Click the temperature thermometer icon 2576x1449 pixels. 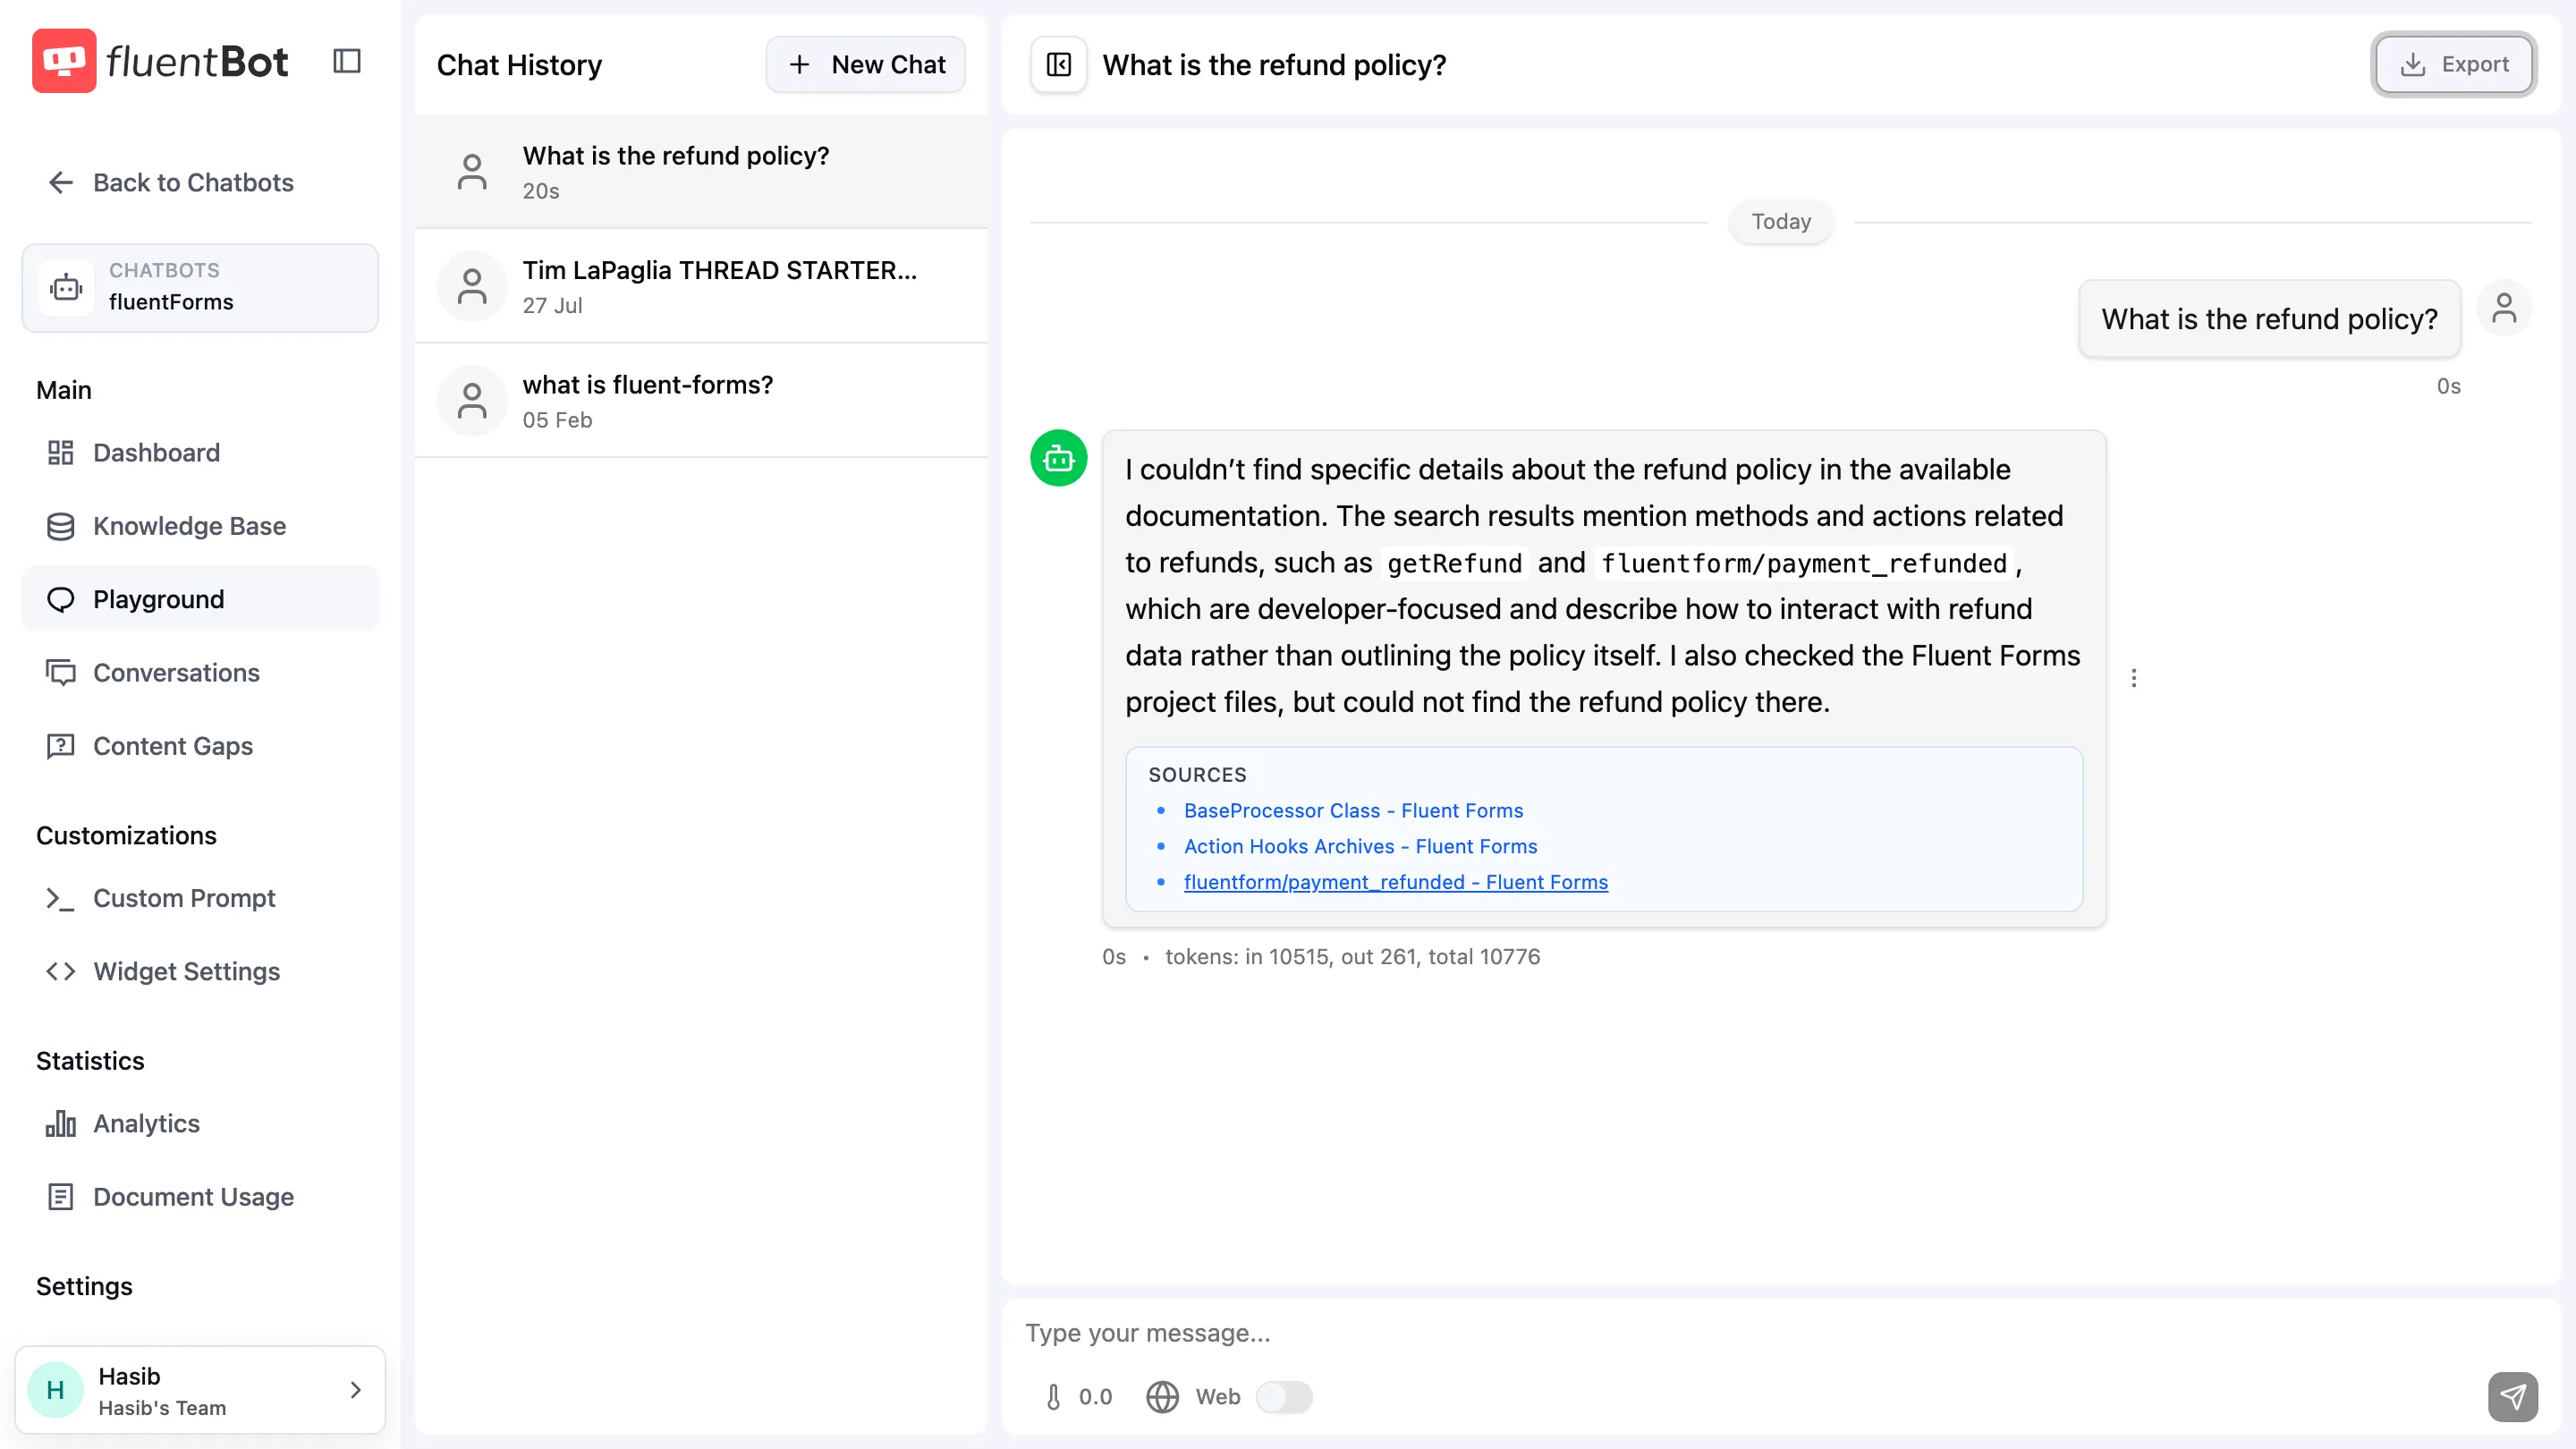coord(1053,1396)
